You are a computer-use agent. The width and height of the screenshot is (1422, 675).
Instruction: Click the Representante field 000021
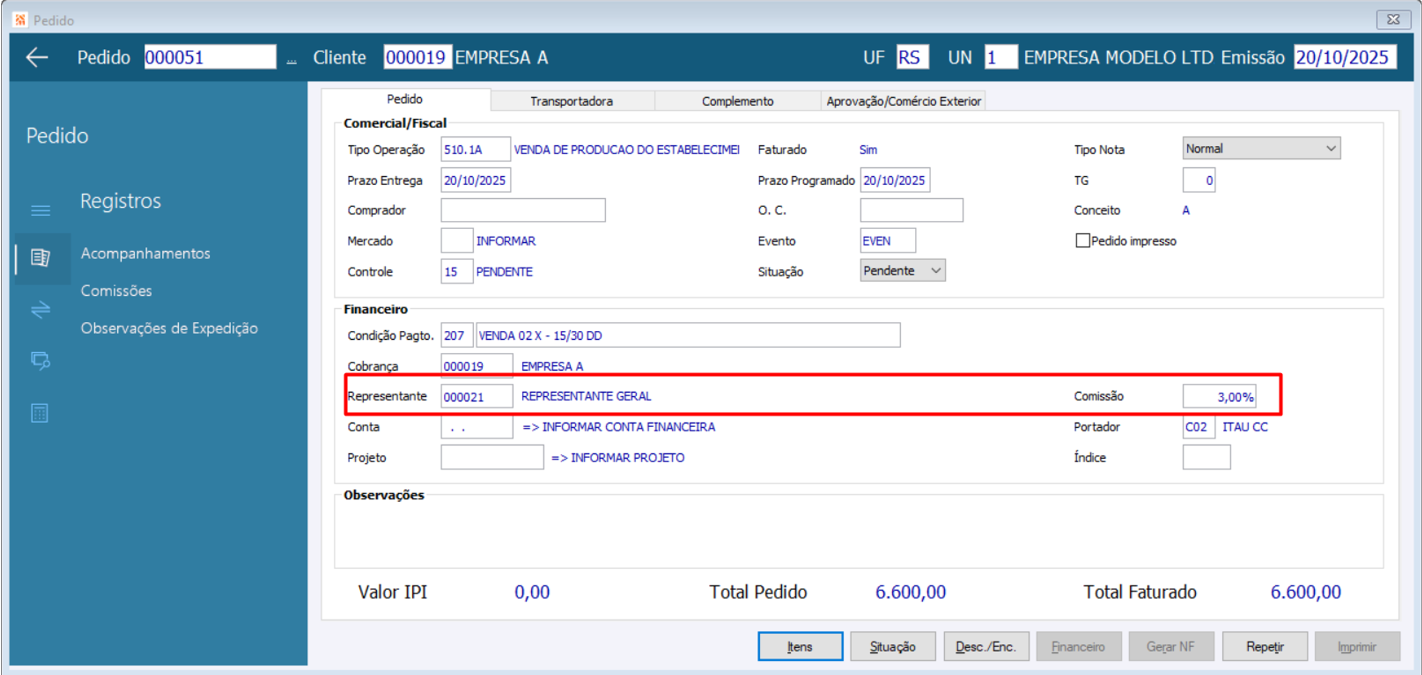477,396
